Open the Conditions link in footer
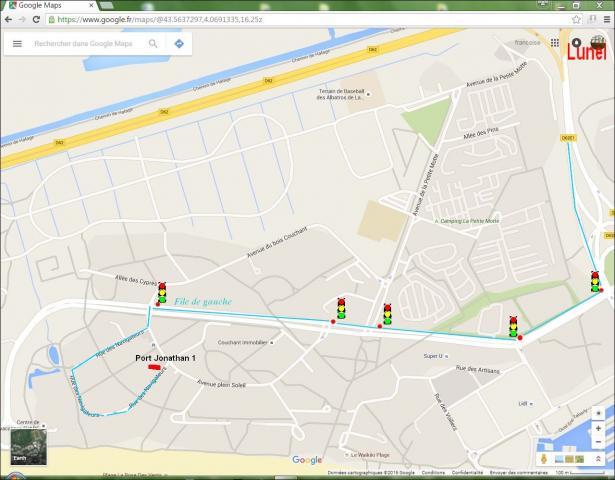Viewport: 615px width, 480px height. 433,473
